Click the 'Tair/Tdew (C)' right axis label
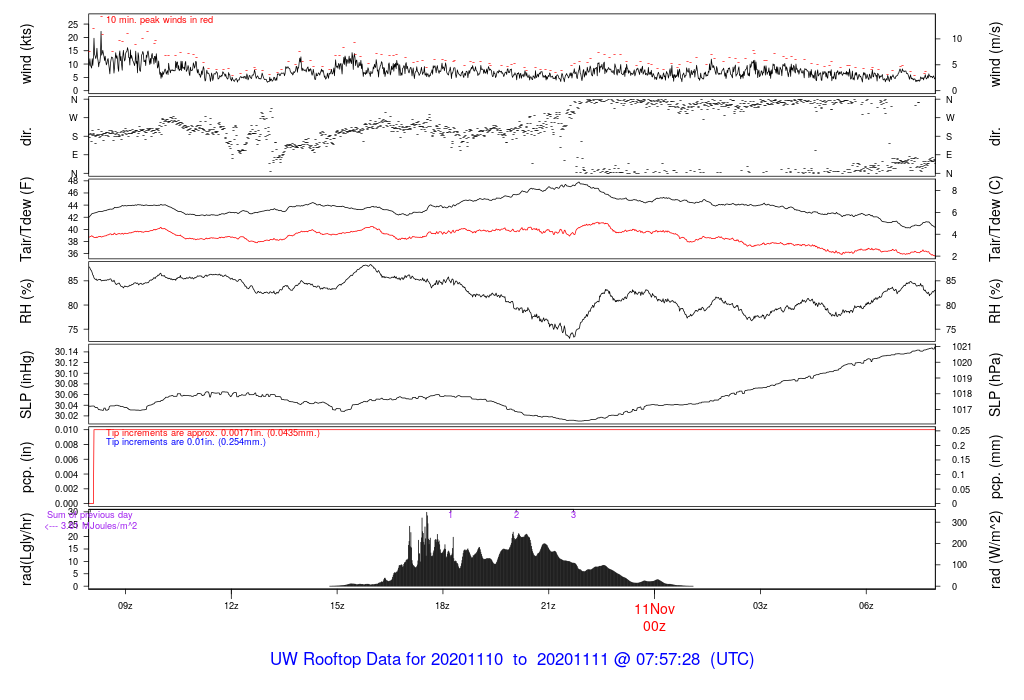1024x700 pixels. 995,219
